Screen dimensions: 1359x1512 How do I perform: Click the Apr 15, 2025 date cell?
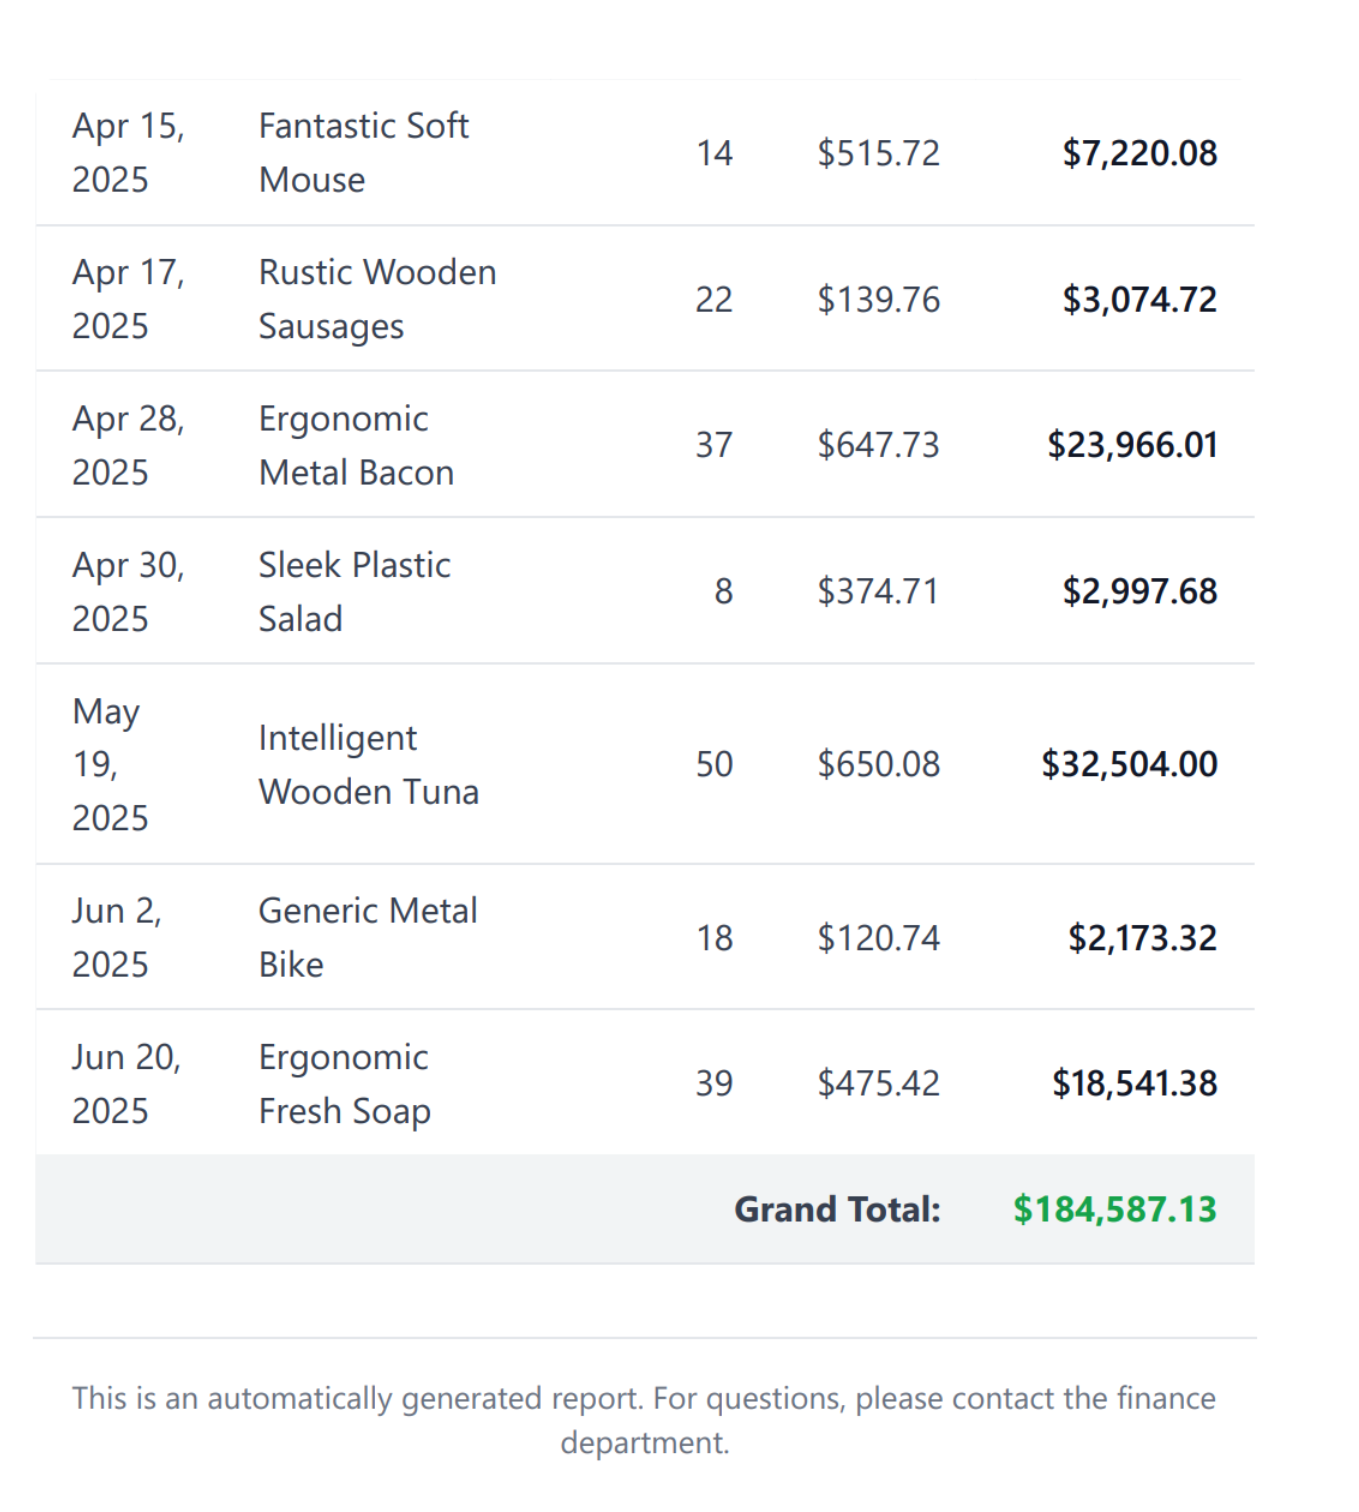pos(128,153)
